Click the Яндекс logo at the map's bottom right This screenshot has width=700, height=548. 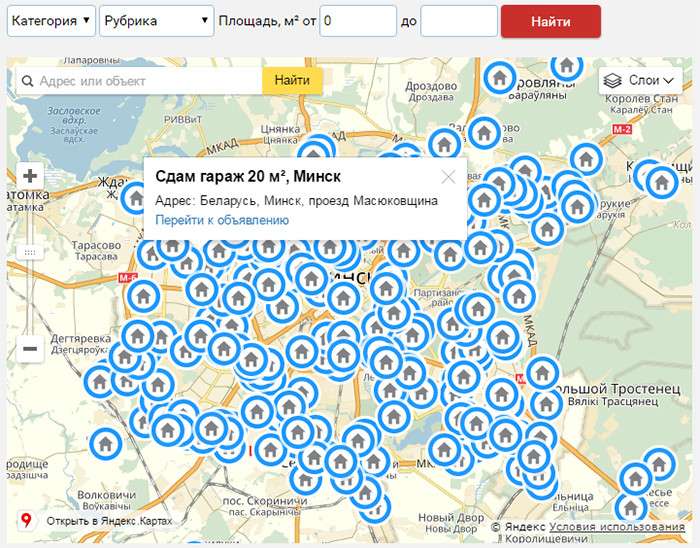click(x=524, y=527)
